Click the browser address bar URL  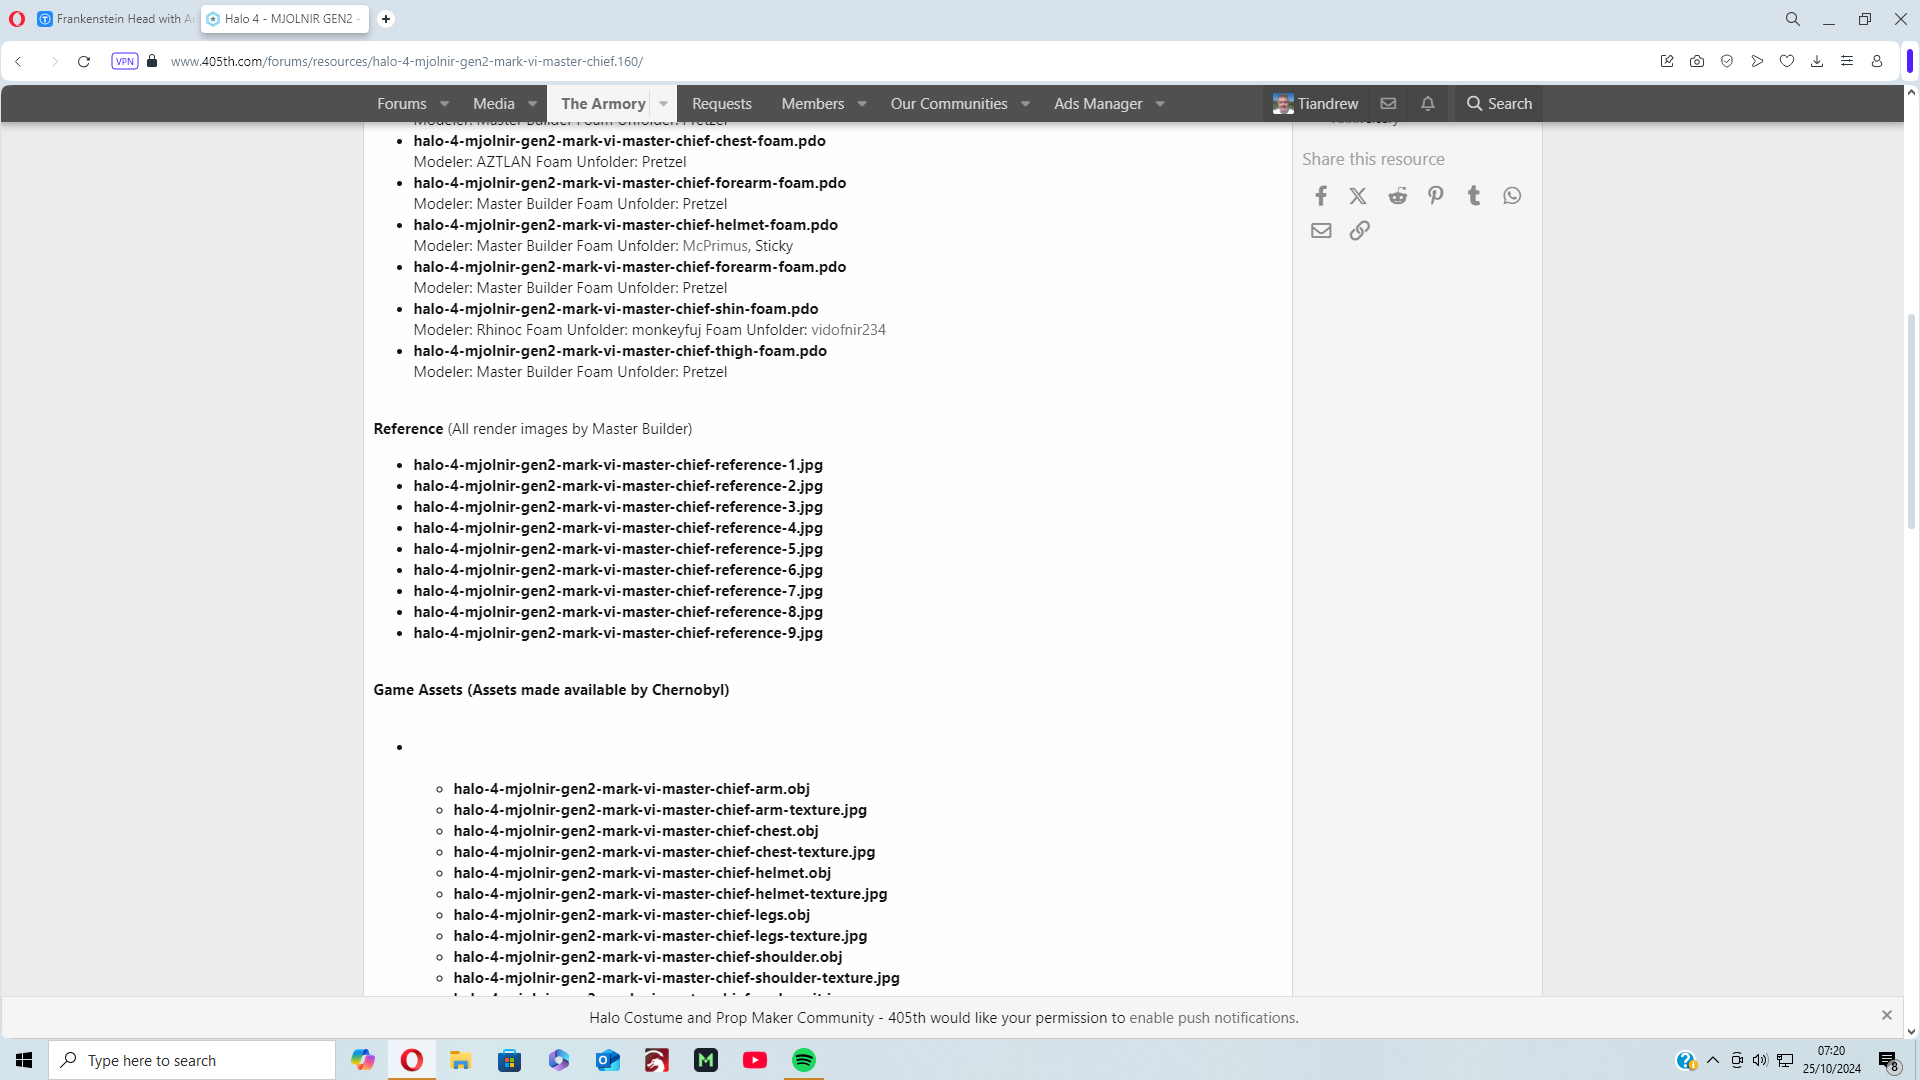click(407, 61)
